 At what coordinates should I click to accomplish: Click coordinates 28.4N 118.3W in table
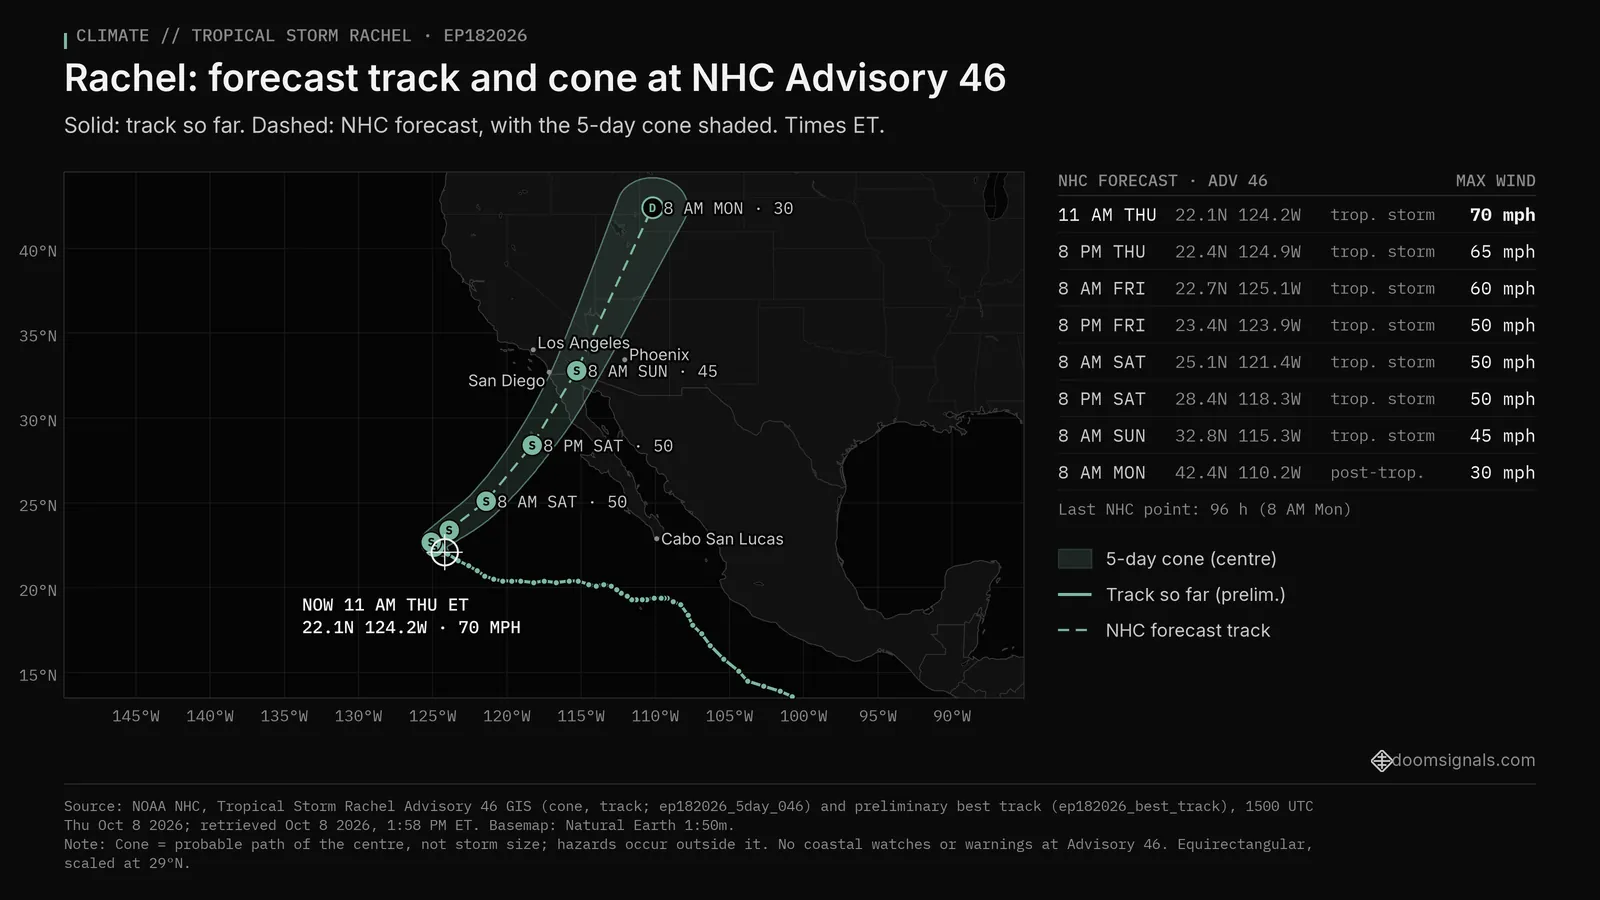pyautogui.click(x=1238, y=399)
